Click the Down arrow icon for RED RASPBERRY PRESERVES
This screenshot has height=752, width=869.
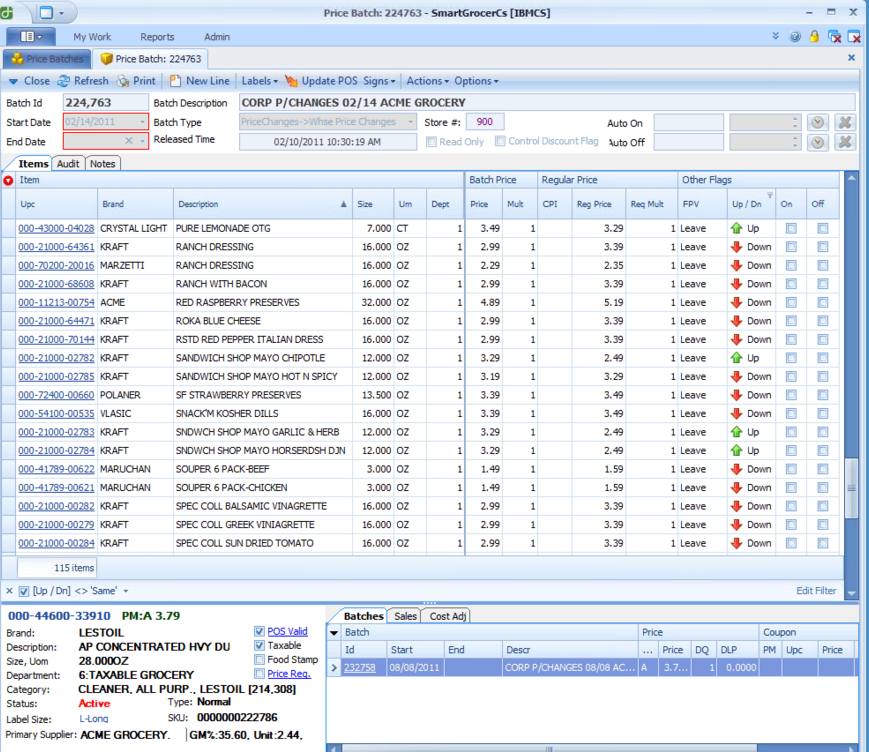[737, 303]
